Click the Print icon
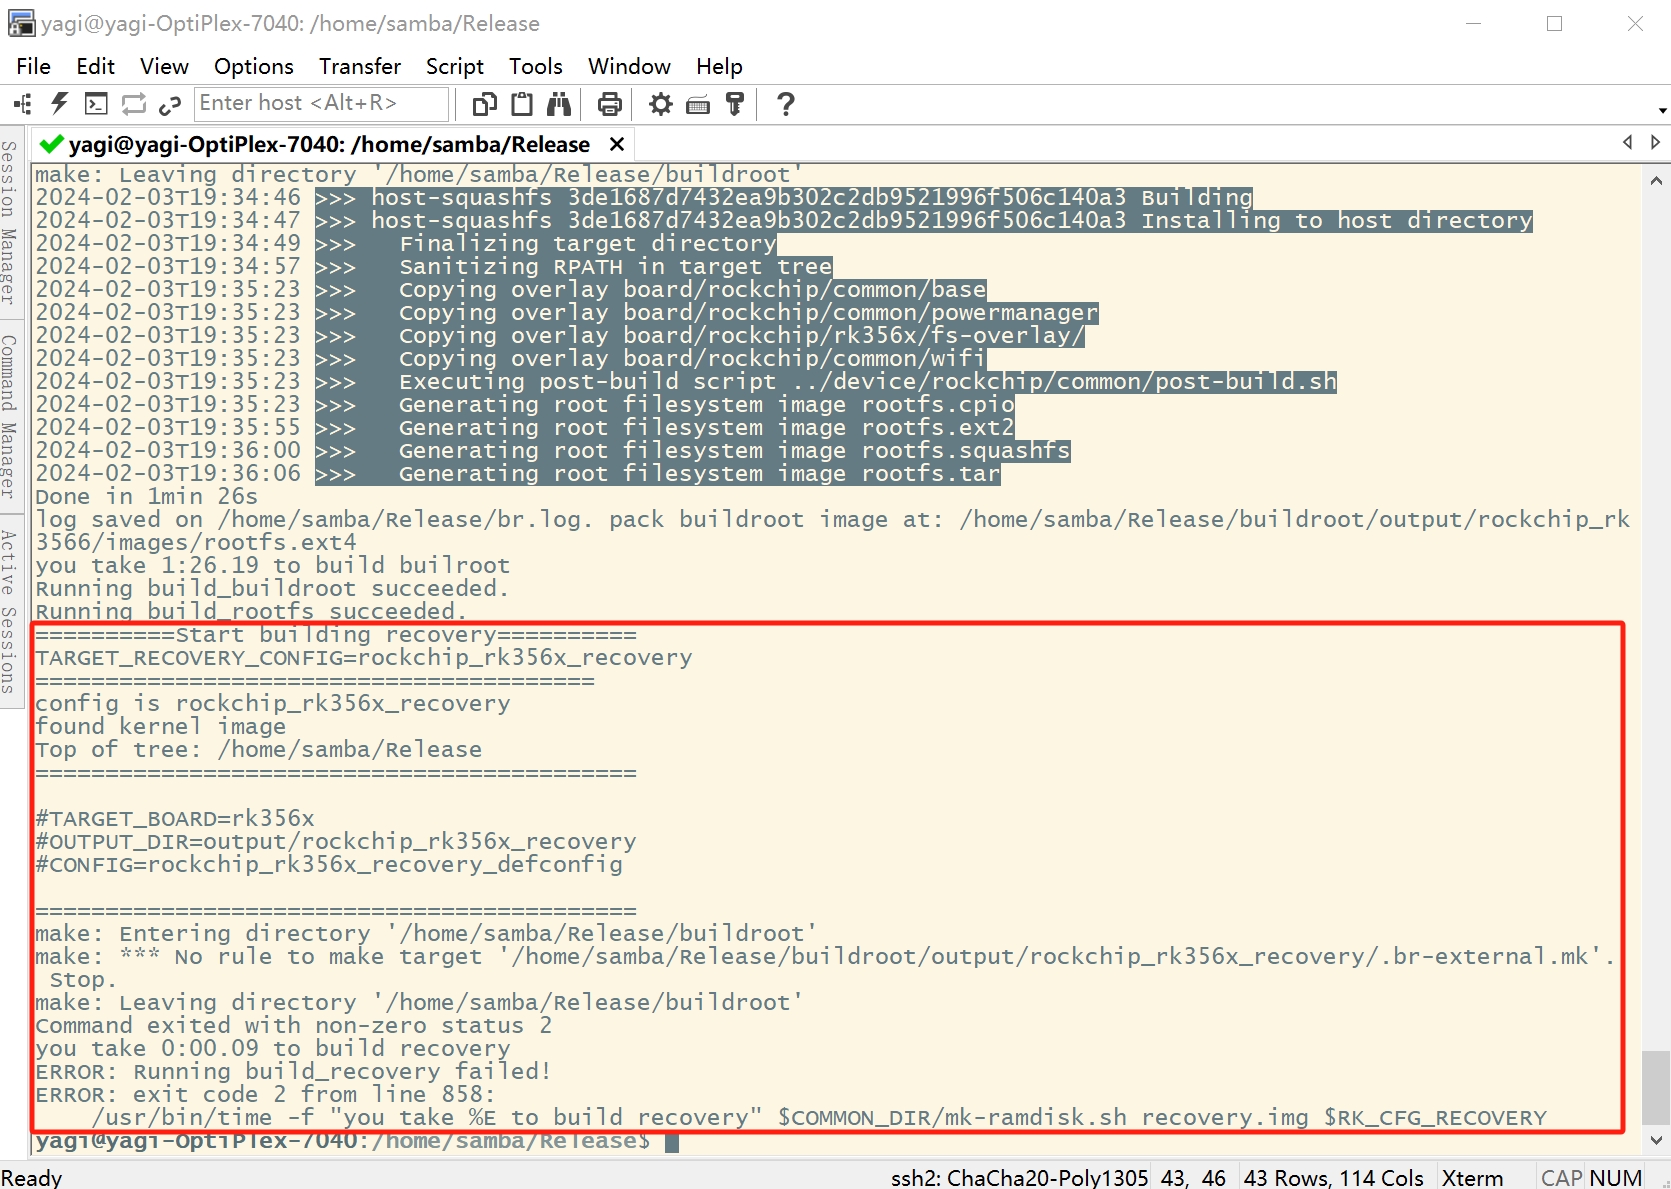1671x1189 pixels. 609,104
